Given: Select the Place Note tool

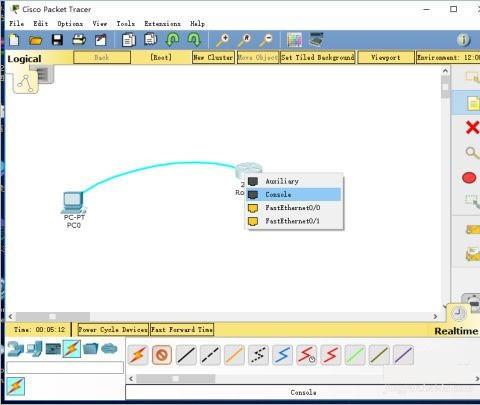Looking at the screenshot, I should (473, 103).
